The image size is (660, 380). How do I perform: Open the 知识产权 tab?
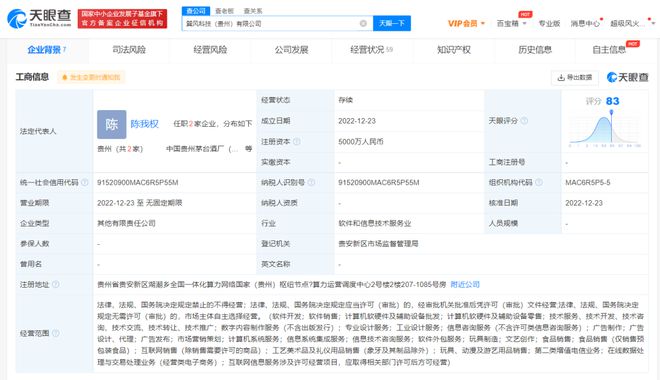click(454, 50)
